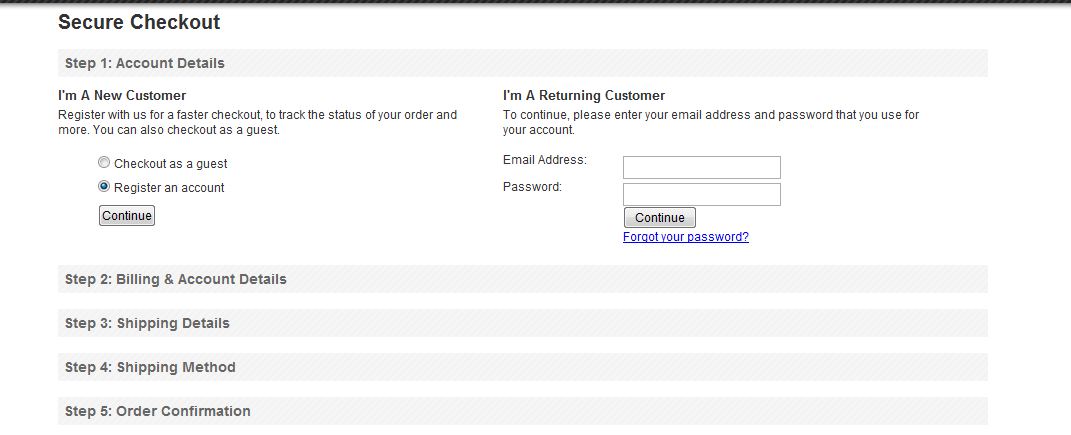This screenshot has width=1071, height=435.
Task: Open the Step 4: Shipping Method section
Action: pyautogui.click(x=150, y=367)
